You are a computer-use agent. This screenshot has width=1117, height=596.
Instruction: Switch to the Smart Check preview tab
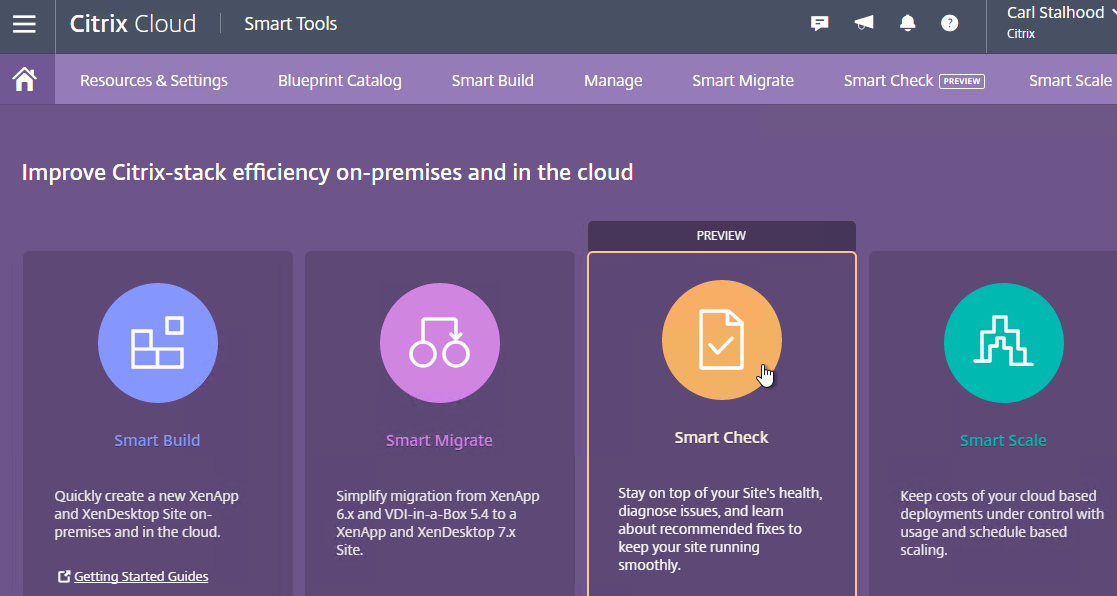click(x=914, y=80)
